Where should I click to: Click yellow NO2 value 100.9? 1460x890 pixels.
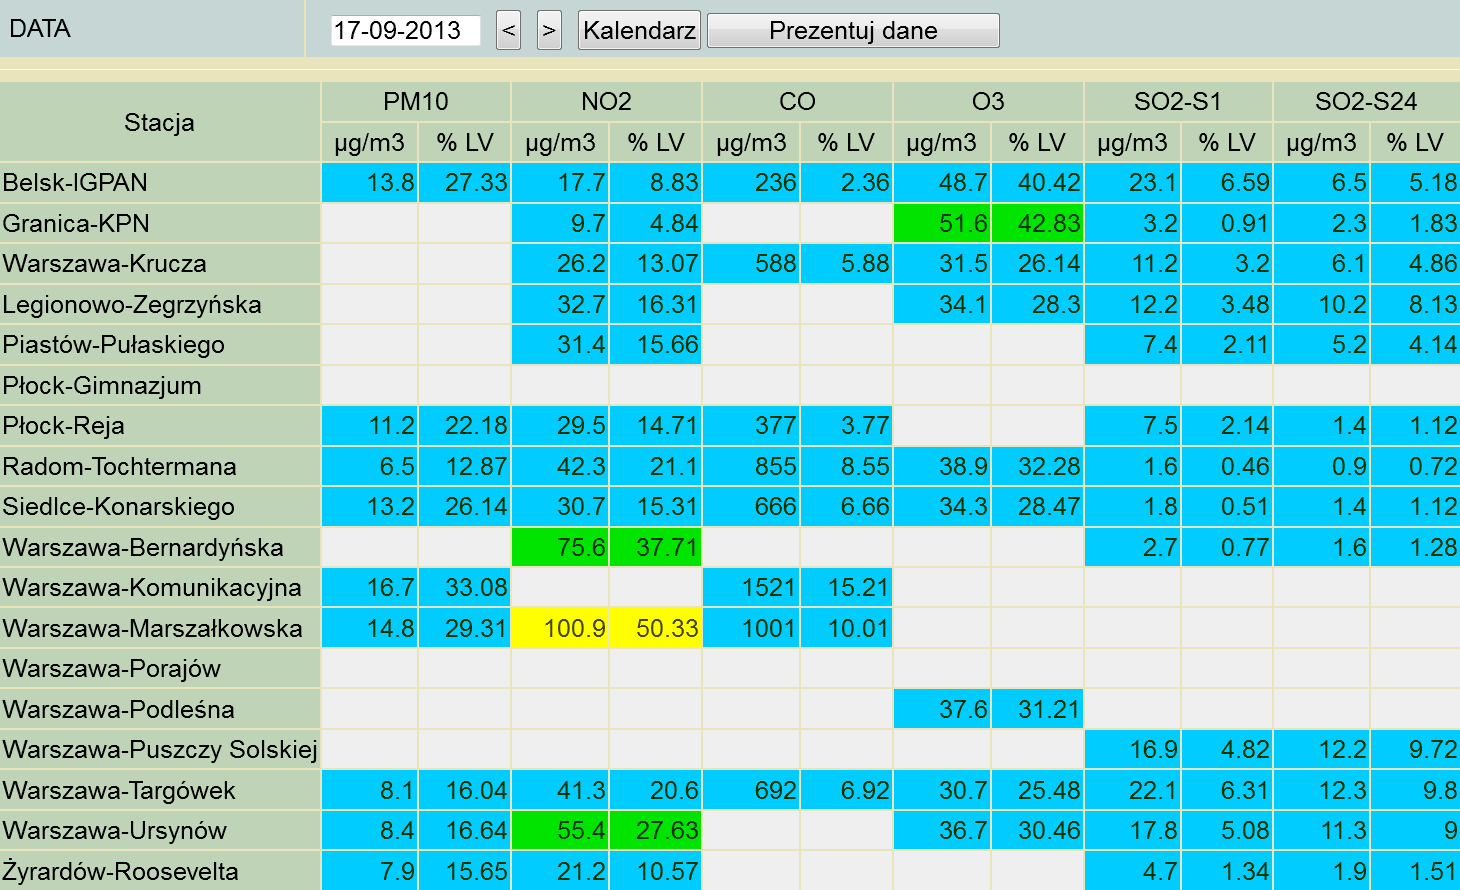pyautogui.click(x=560, y=629)
